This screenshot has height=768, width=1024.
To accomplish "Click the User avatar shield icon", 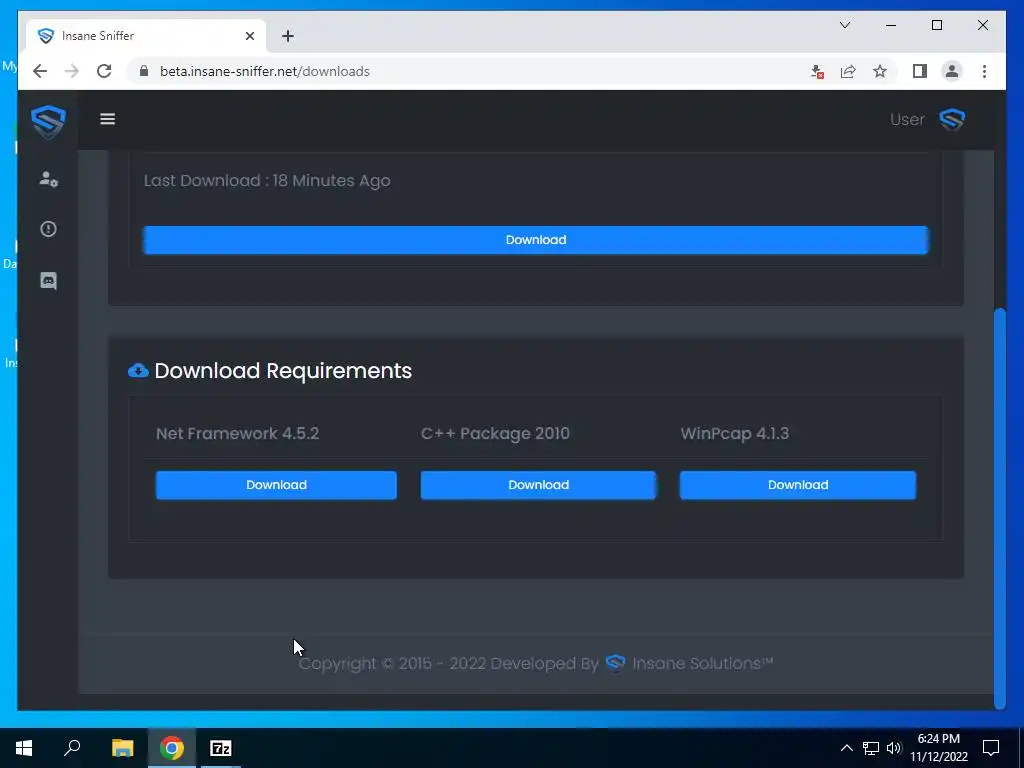I will 952,120.
